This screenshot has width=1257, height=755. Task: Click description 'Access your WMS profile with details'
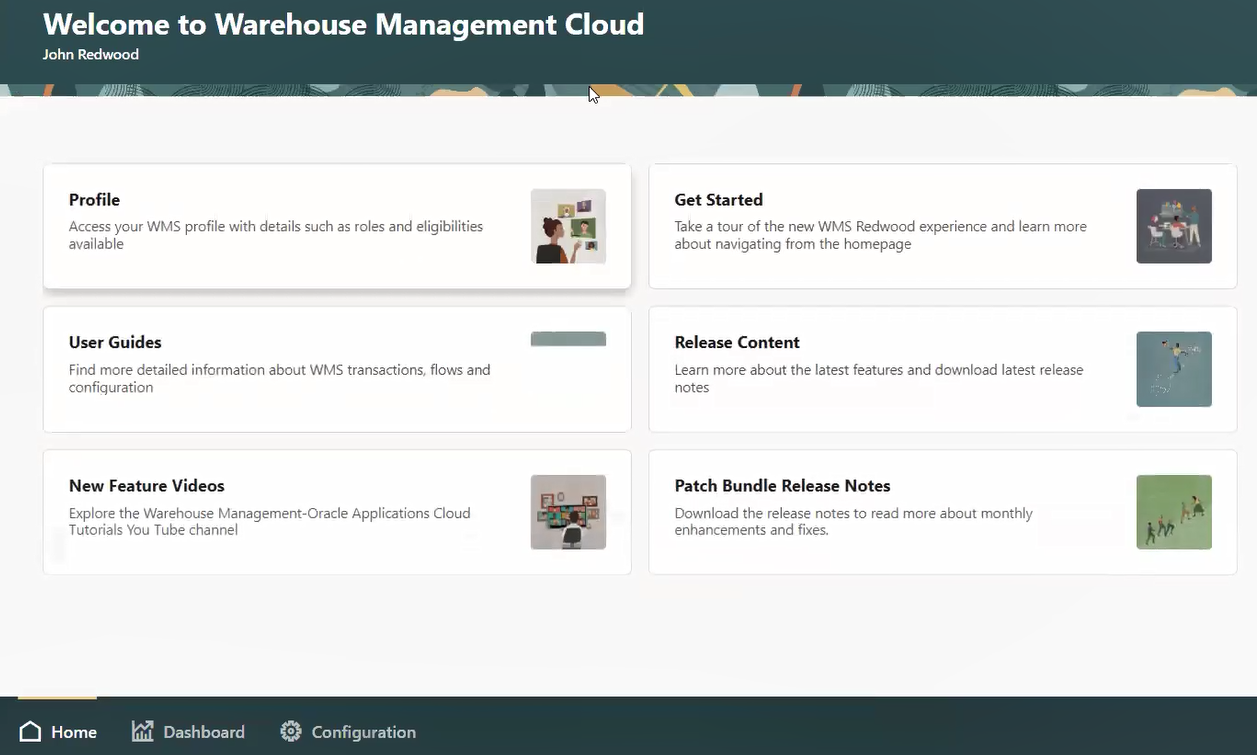276,235
